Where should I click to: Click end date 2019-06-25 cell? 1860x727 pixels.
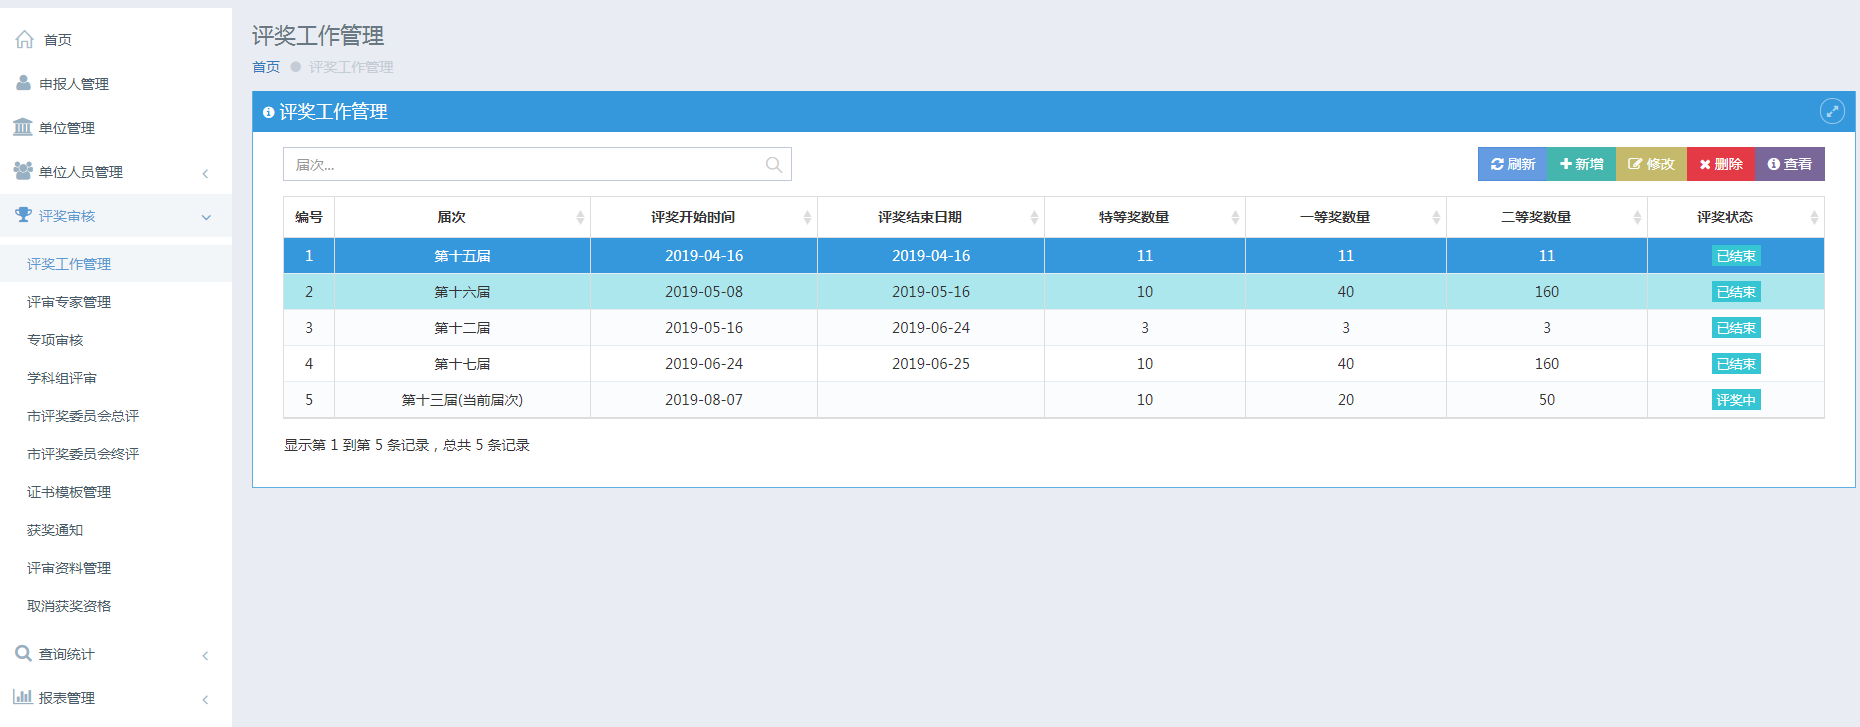pos(931,364)
